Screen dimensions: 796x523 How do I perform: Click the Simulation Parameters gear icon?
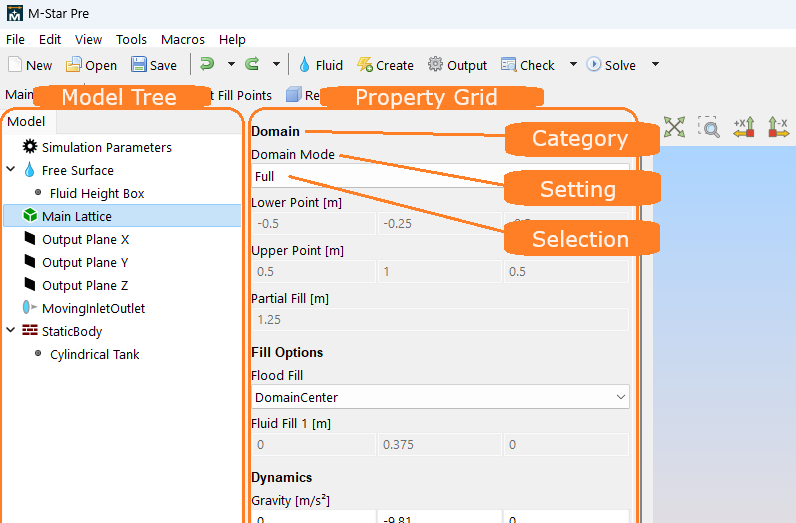pos(30,147)
